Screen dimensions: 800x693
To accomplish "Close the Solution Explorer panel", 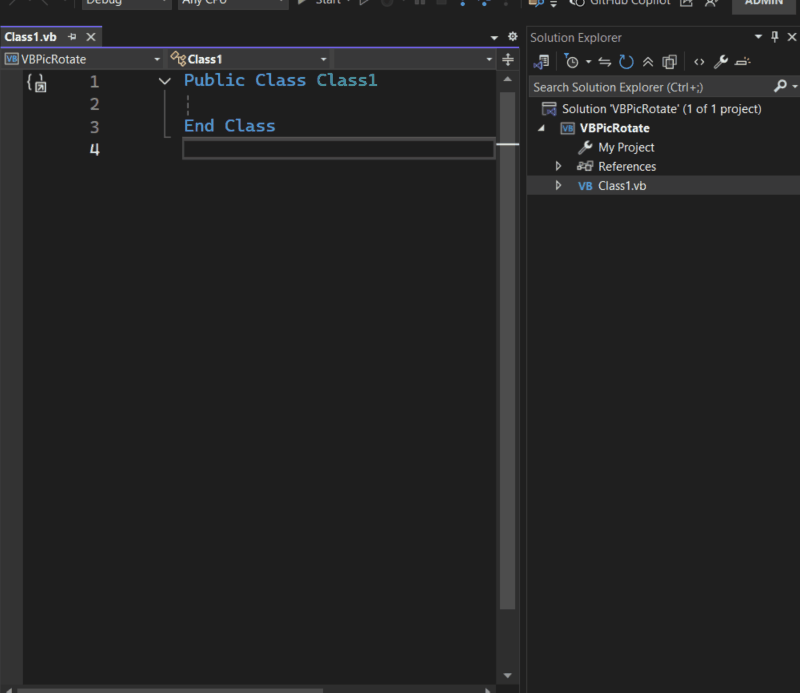I will click(x=792, y=37).
